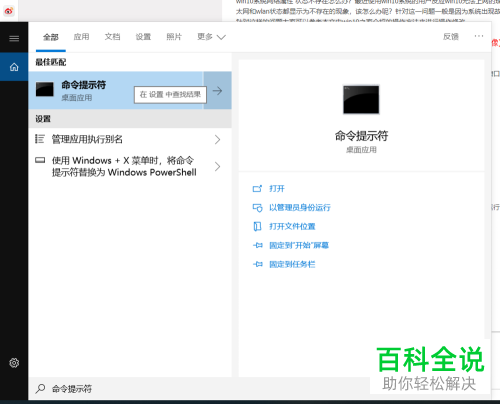
Task: Click the 打开 action icon
Action: tap(257, 189)
